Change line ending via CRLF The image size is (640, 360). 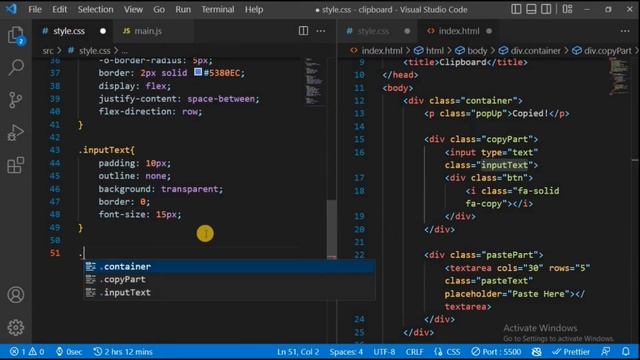point(414,351)
